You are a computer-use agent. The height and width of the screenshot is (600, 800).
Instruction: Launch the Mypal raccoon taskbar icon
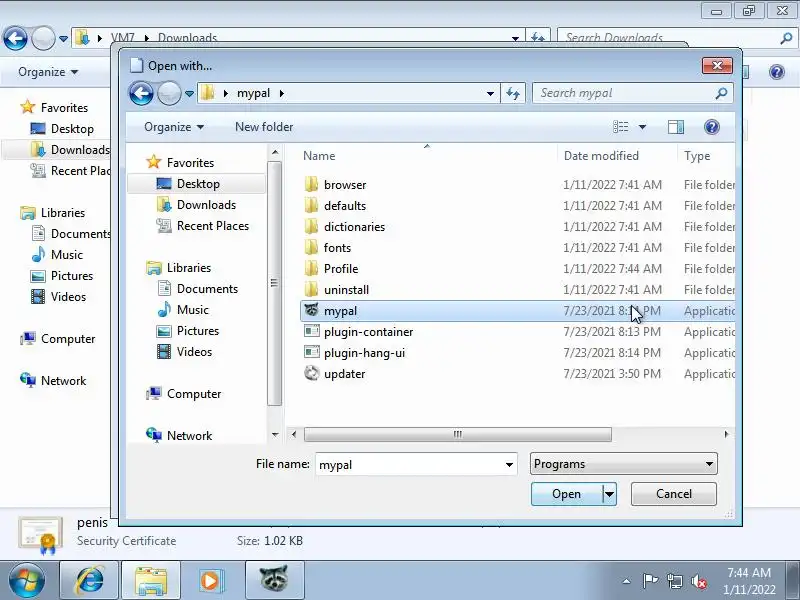[274, 580]
